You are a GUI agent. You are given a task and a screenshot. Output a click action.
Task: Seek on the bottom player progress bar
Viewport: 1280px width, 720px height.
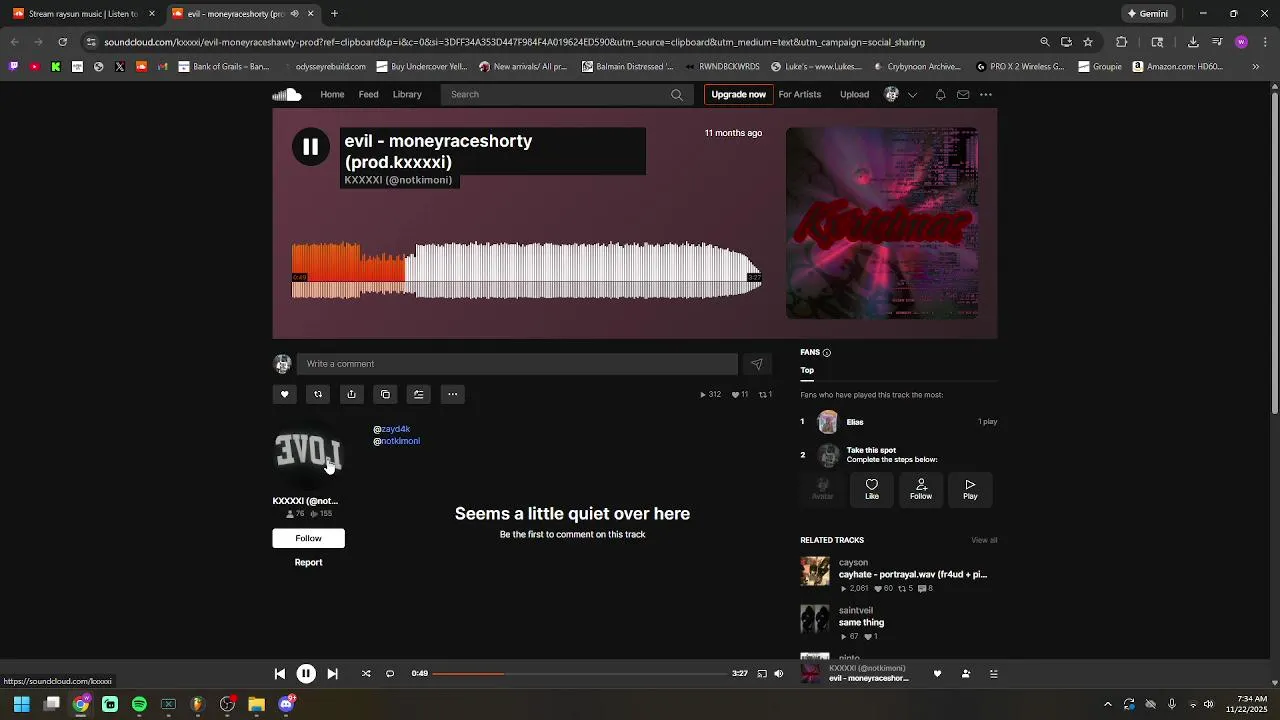pos(580,674)
